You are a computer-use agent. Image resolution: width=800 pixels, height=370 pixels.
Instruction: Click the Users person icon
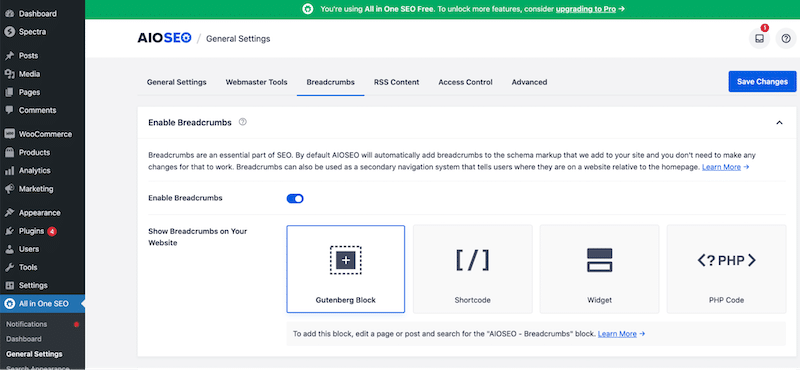(x=9, y=249)
